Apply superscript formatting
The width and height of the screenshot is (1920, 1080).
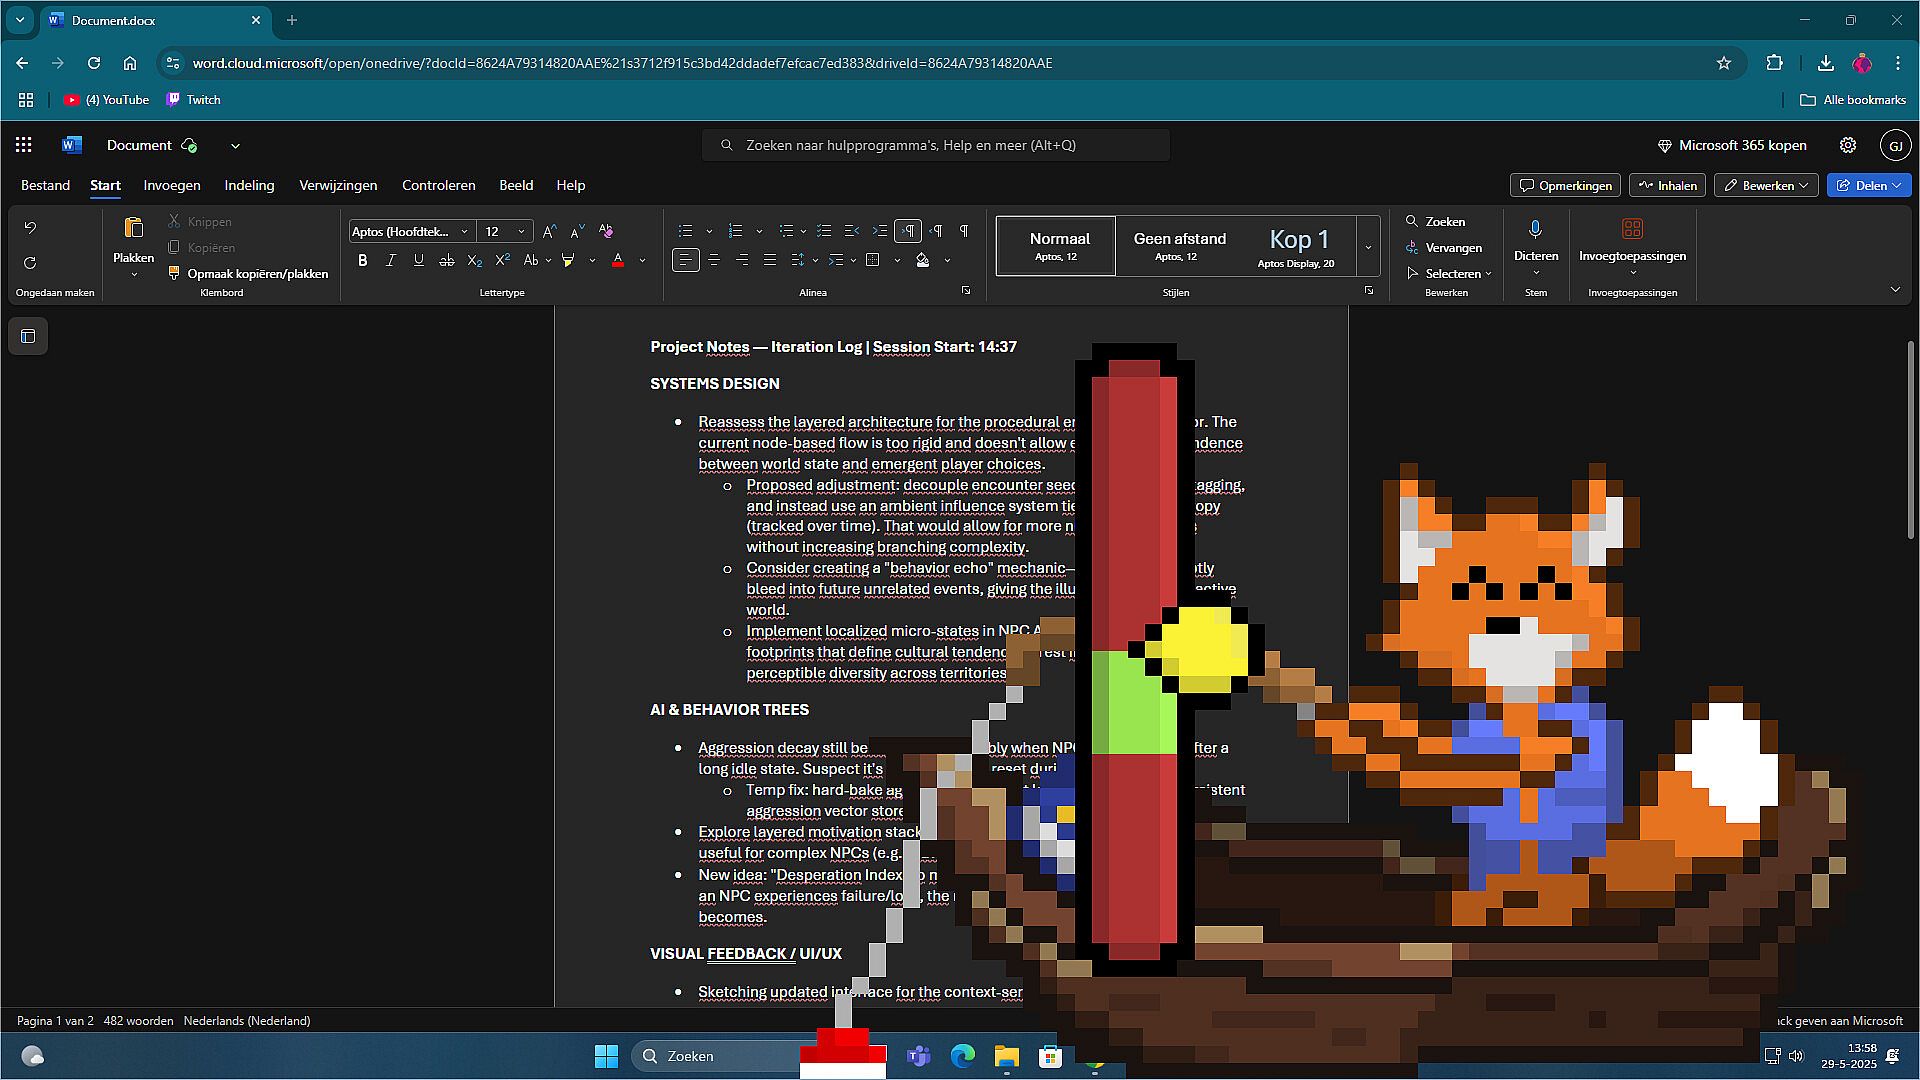(503, 260)
